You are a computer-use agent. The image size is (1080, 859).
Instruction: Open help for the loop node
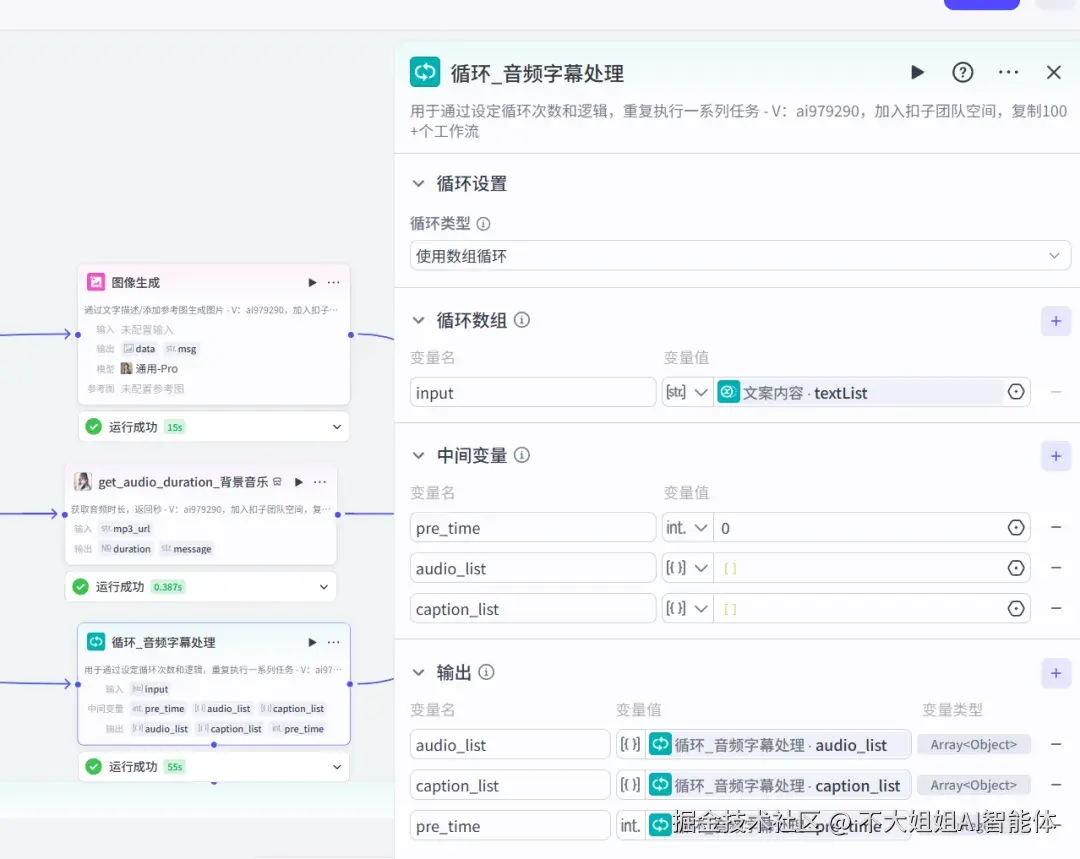962,71
